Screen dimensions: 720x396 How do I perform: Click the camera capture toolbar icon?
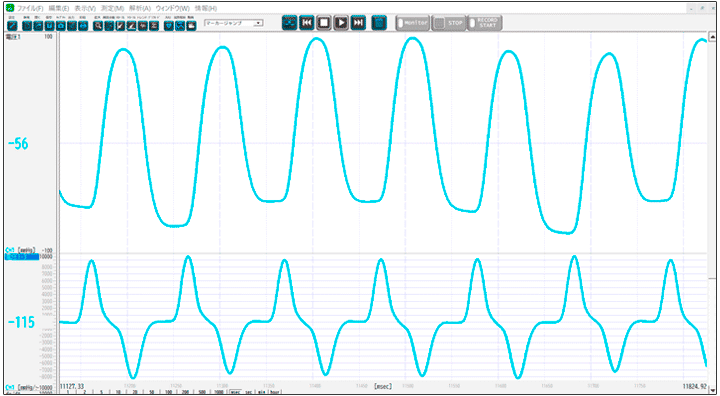(61, 25)
